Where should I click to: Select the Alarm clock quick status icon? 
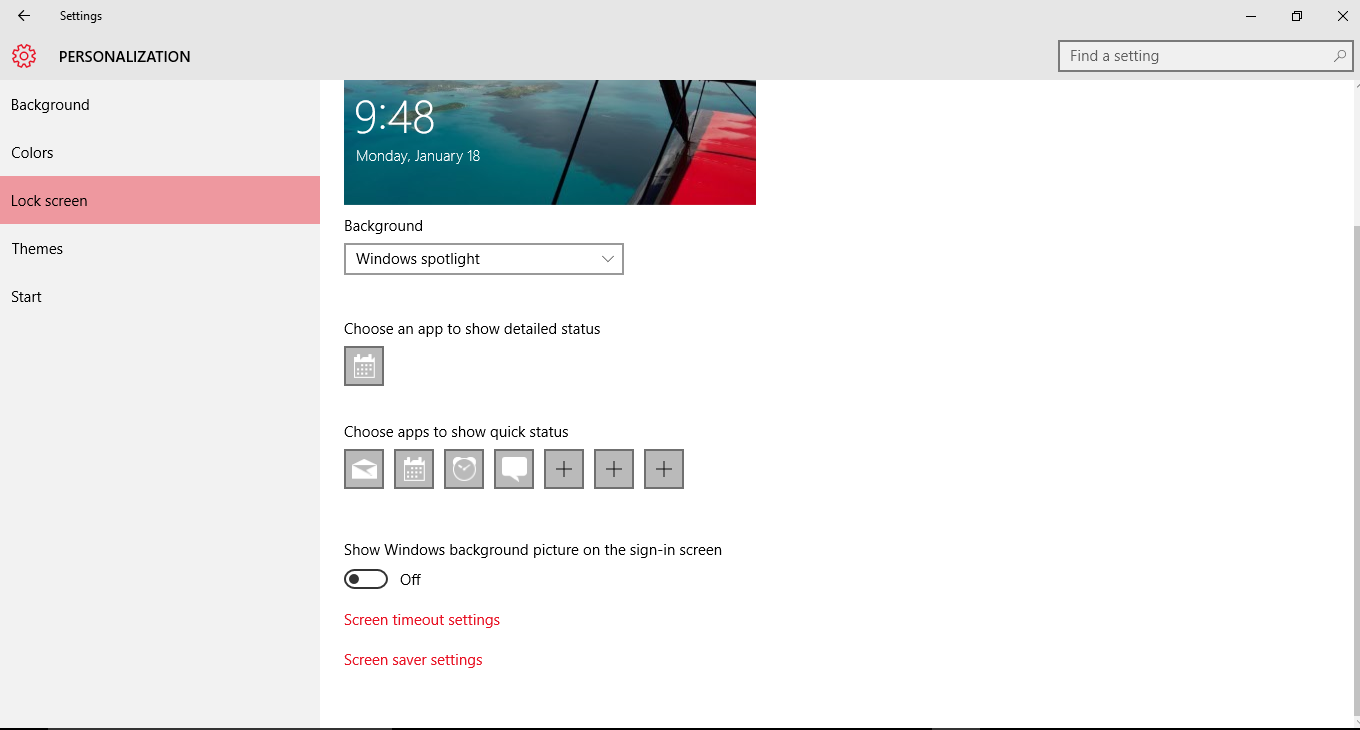pyautogui.click(x=464, y=469)
